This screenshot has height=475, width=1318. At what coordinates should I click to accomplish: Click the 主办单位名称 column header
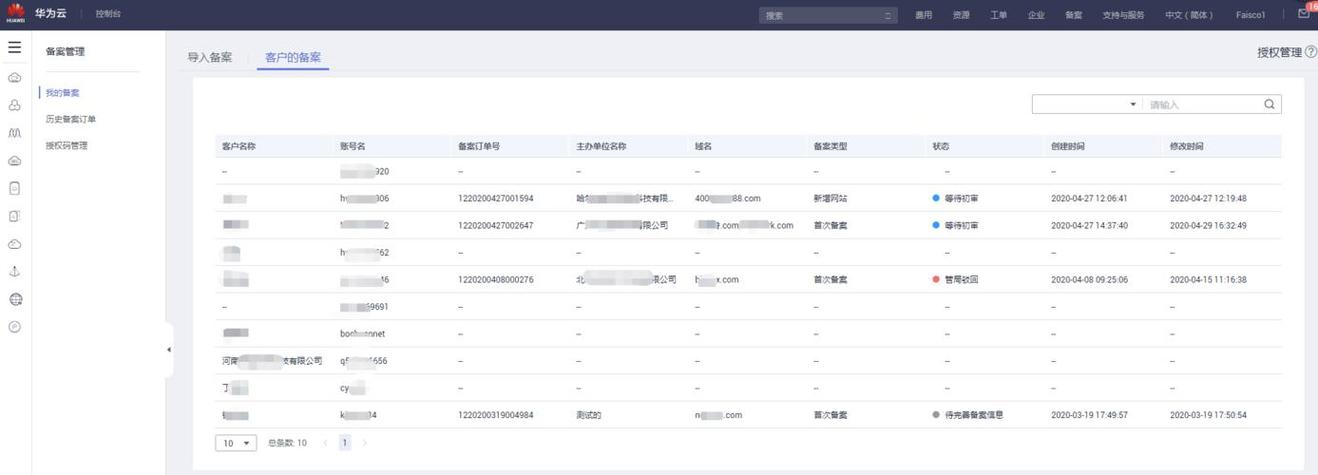[601, 146]
